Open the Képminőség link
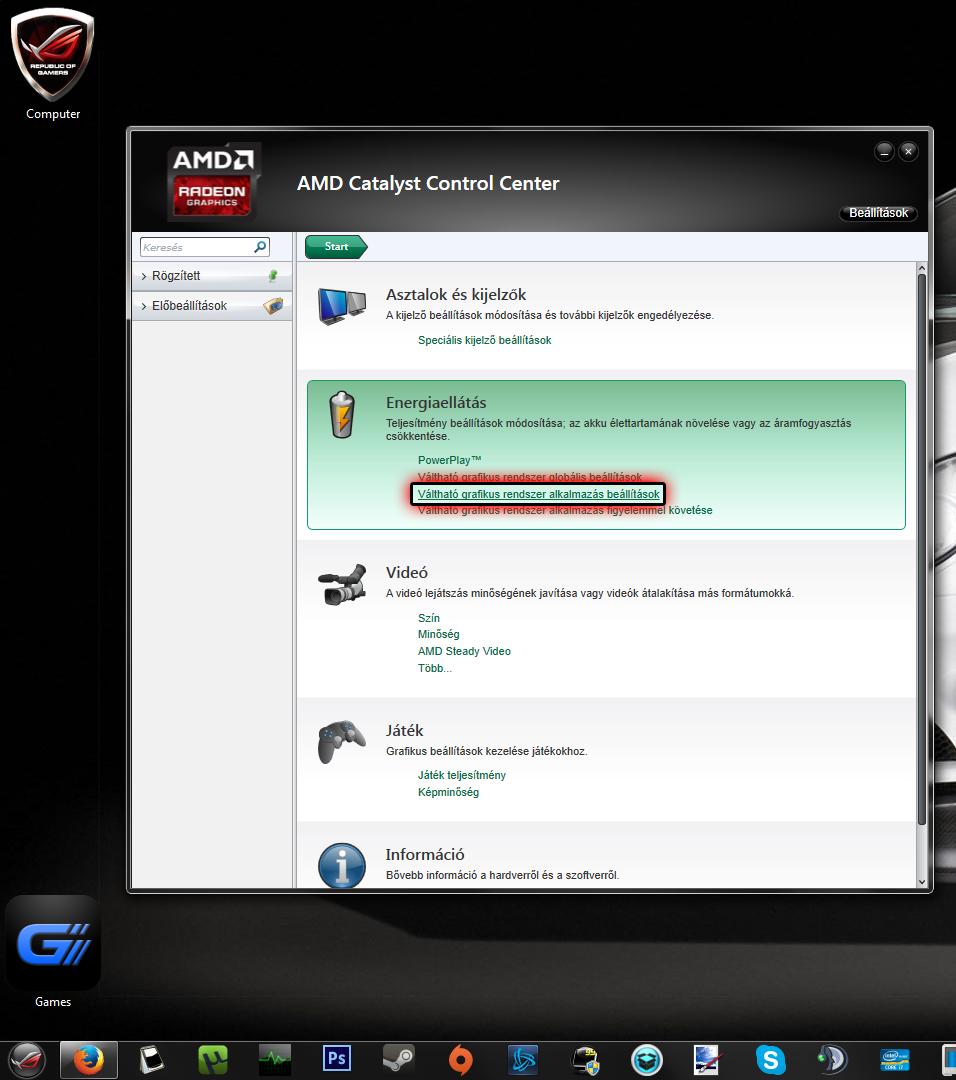 pyautogui.click(x=448, y=792)
